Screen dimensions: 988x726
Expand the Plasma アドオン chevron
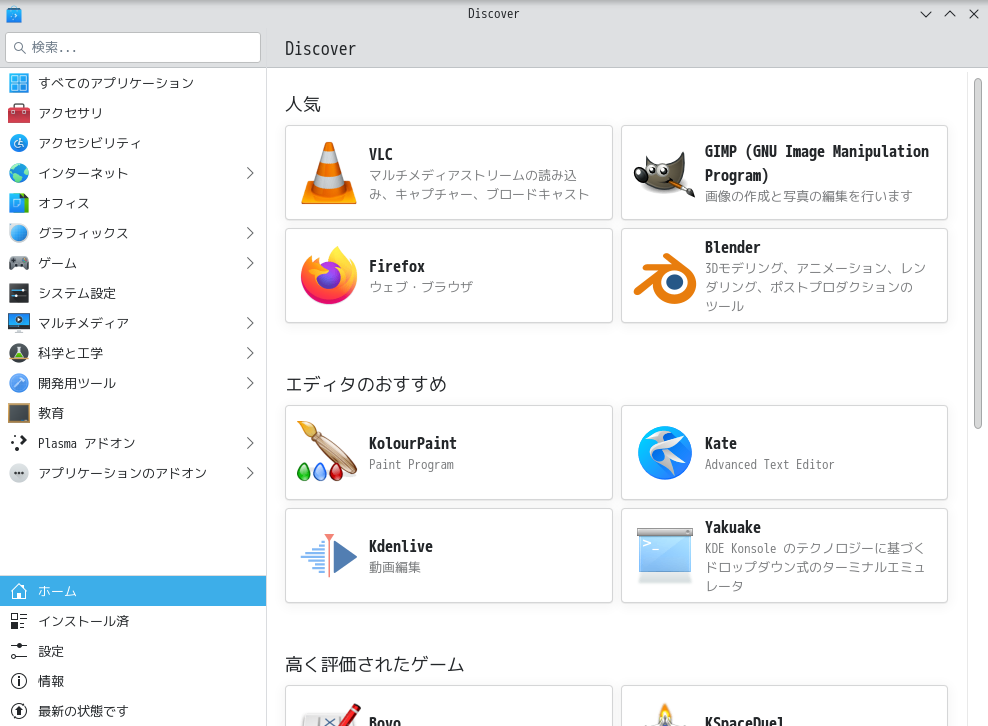click(250, 443)
